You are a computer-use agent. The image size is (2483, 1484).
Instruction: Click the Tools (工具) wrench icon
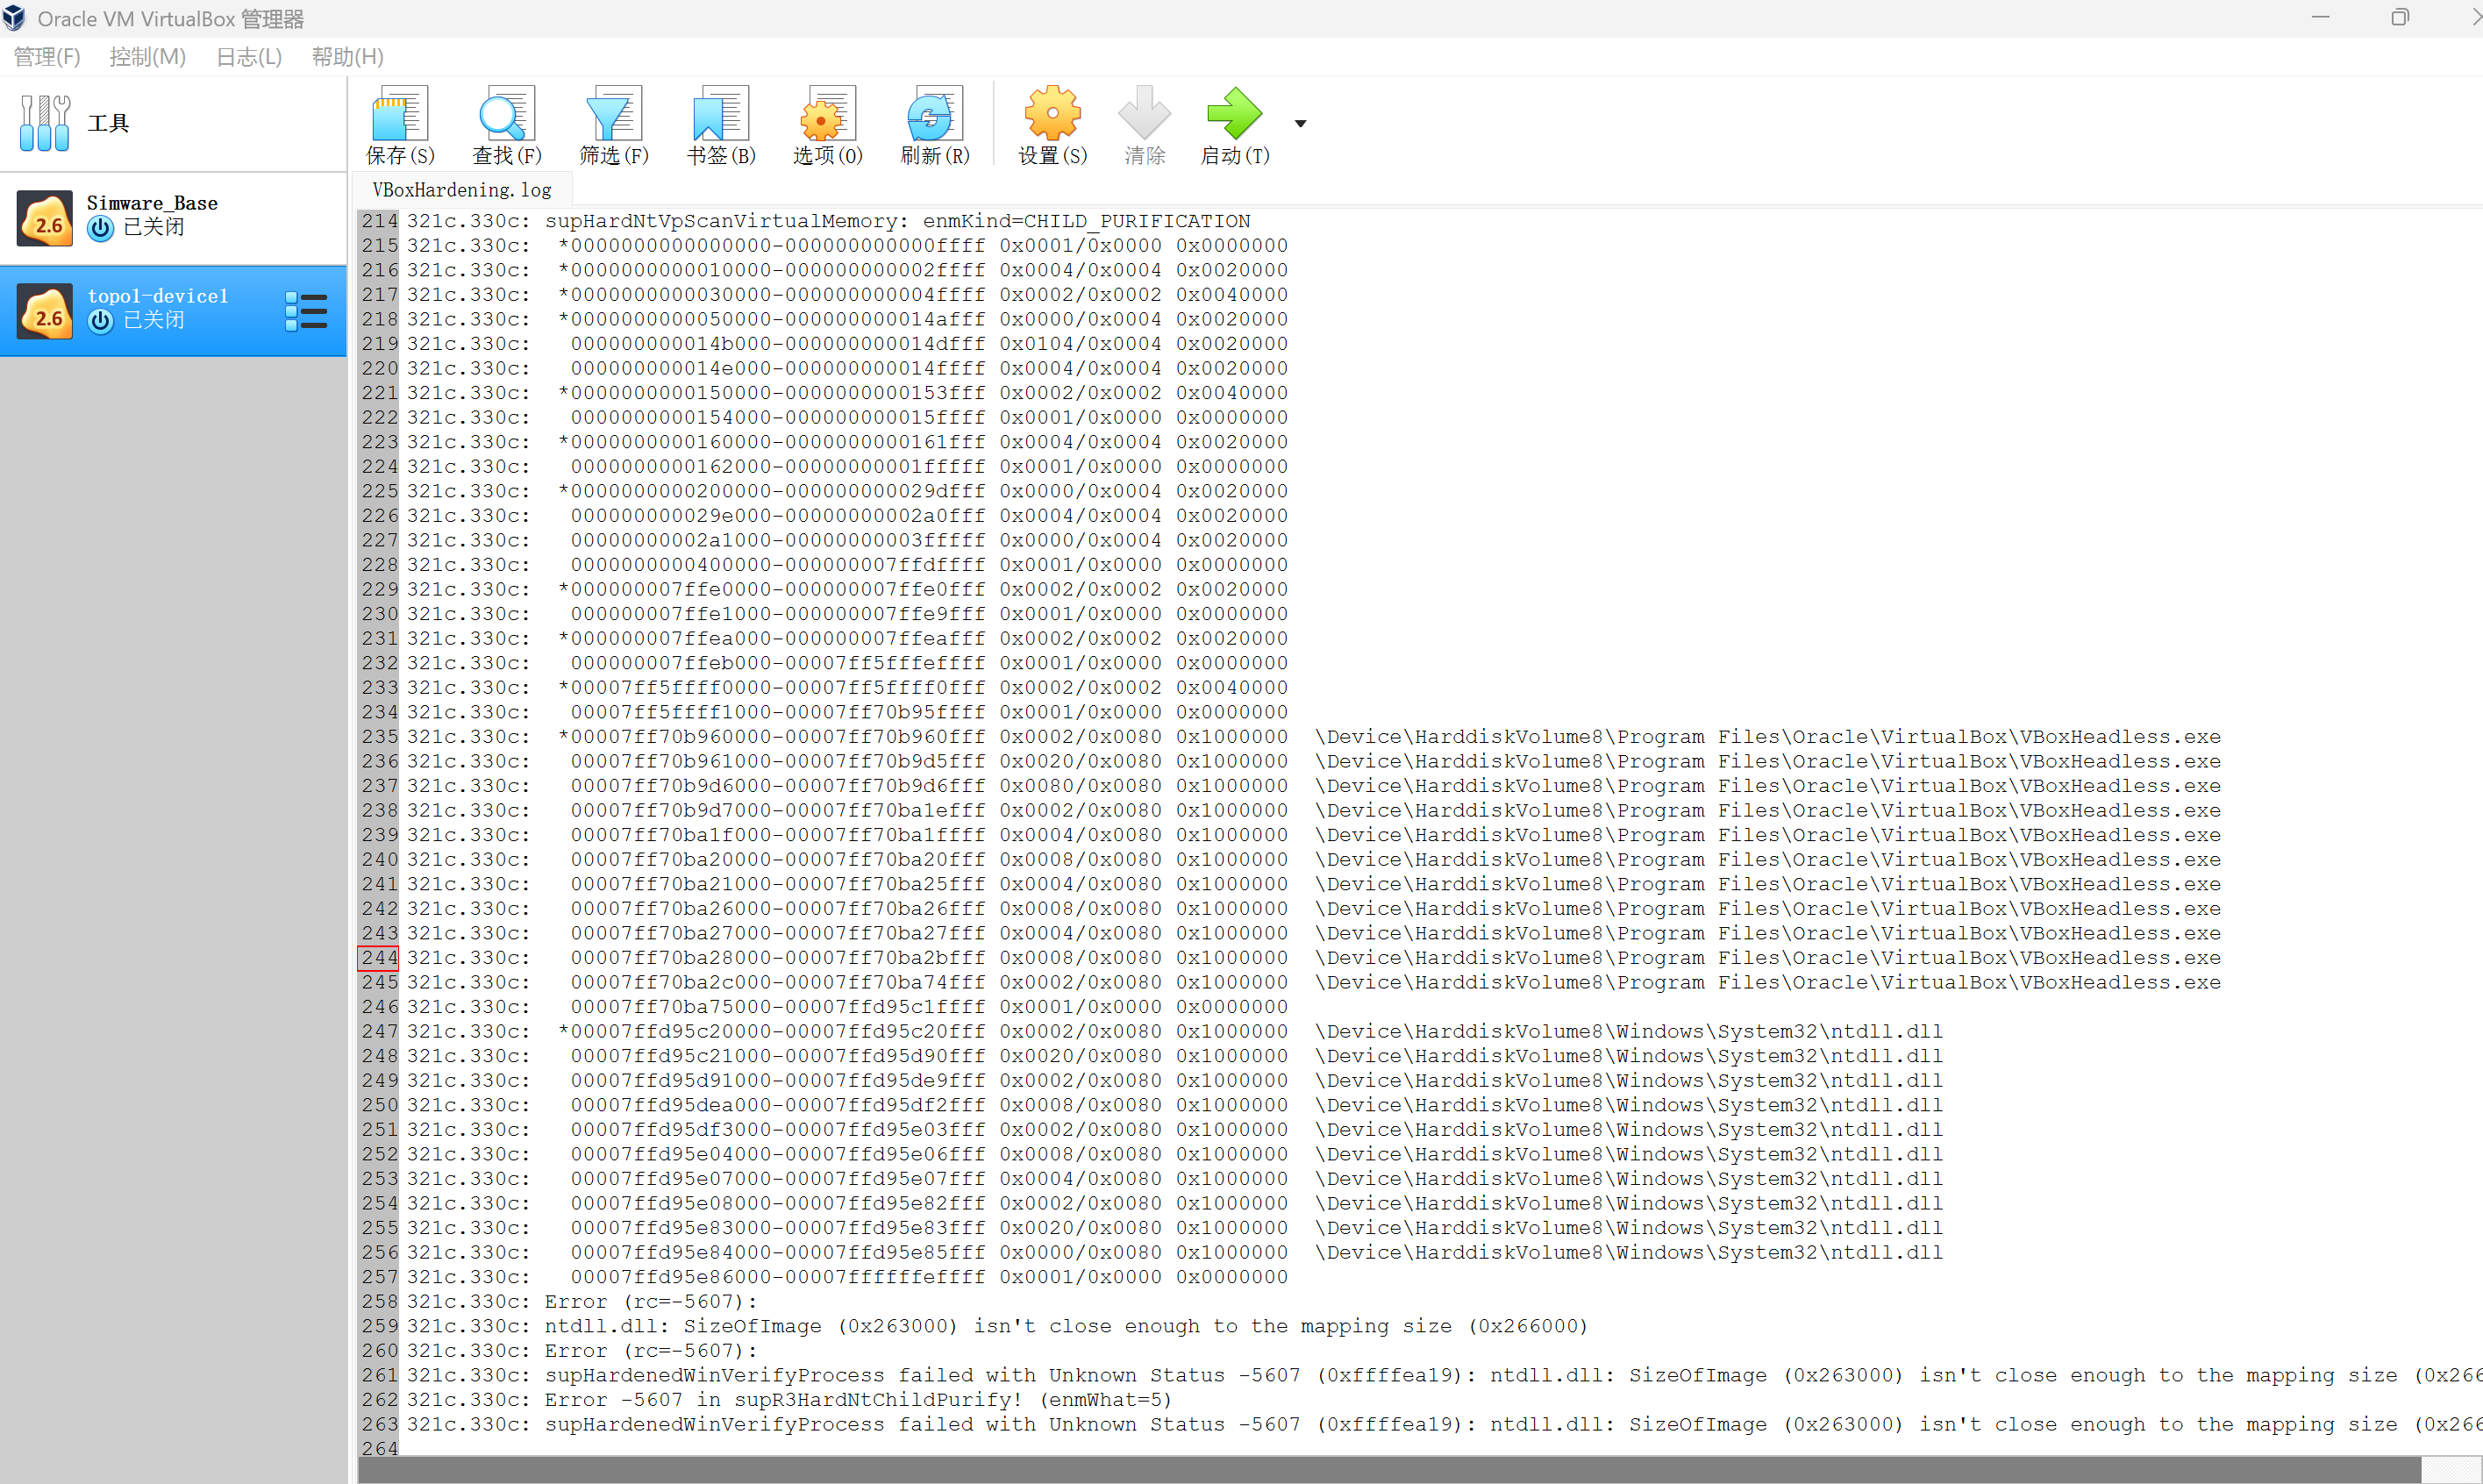45,123
